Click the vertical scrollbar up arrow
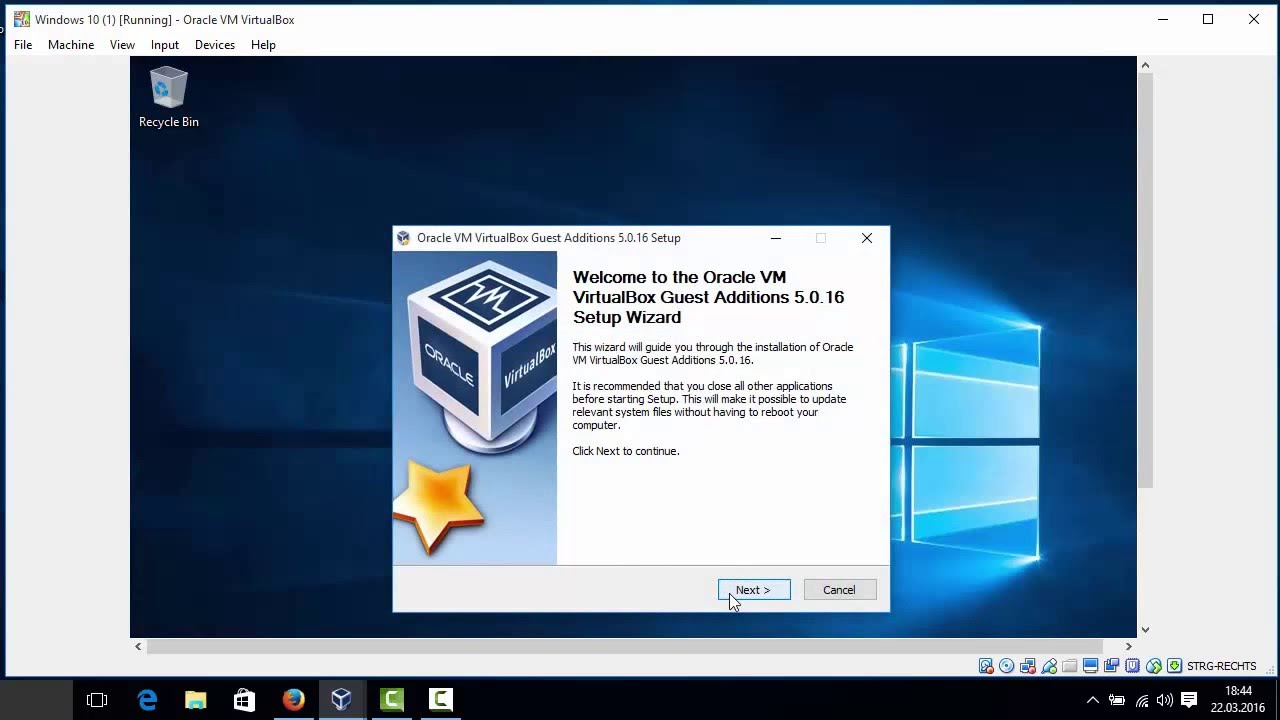Image resolution: width=1280 pixels, height=720 pixels. pyautogui.click(x=1145, y=65)
